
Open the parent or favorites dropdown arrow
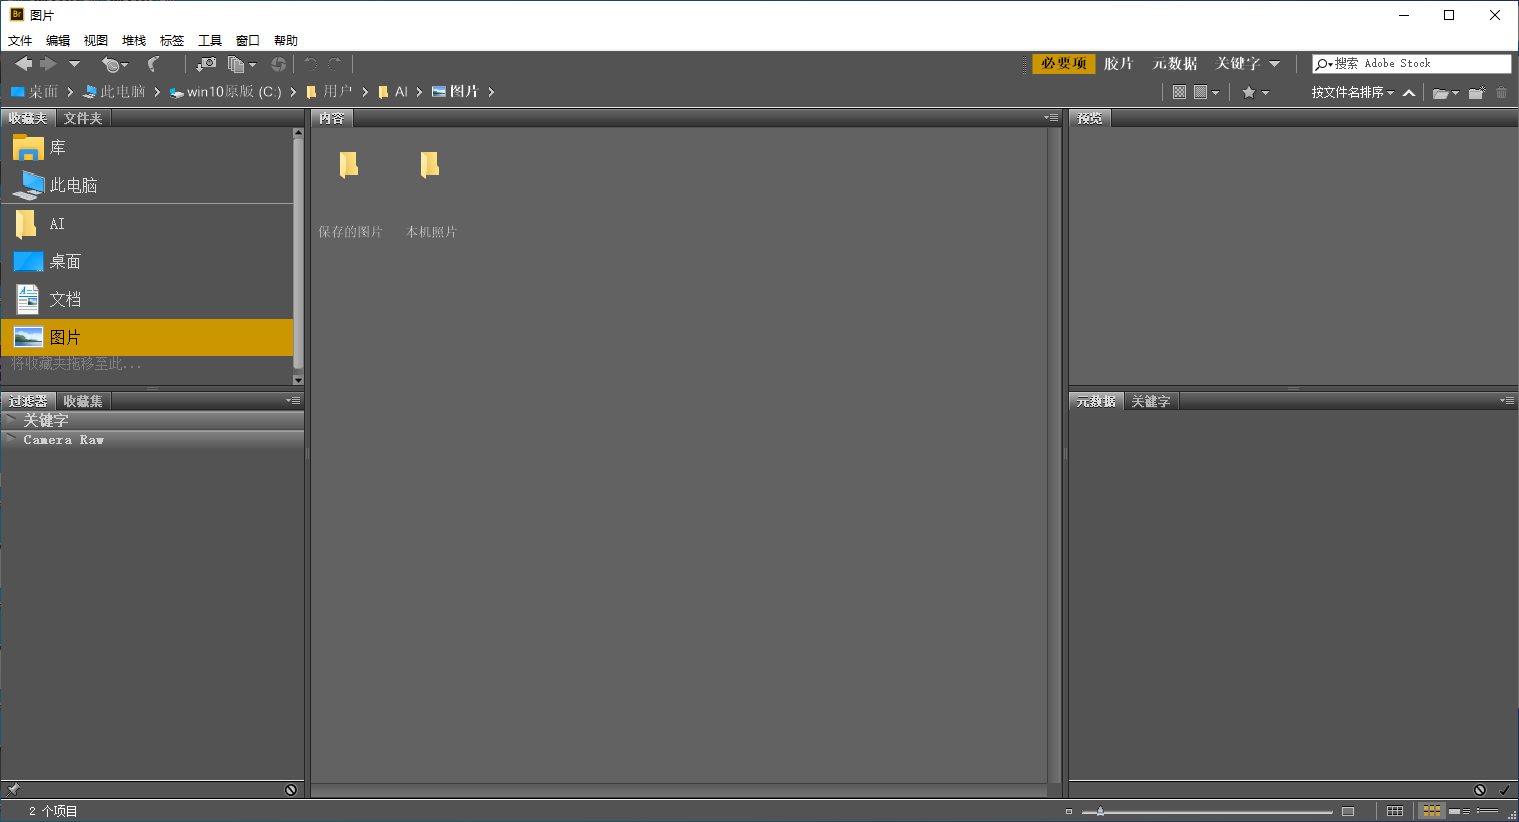coord(74,64)
